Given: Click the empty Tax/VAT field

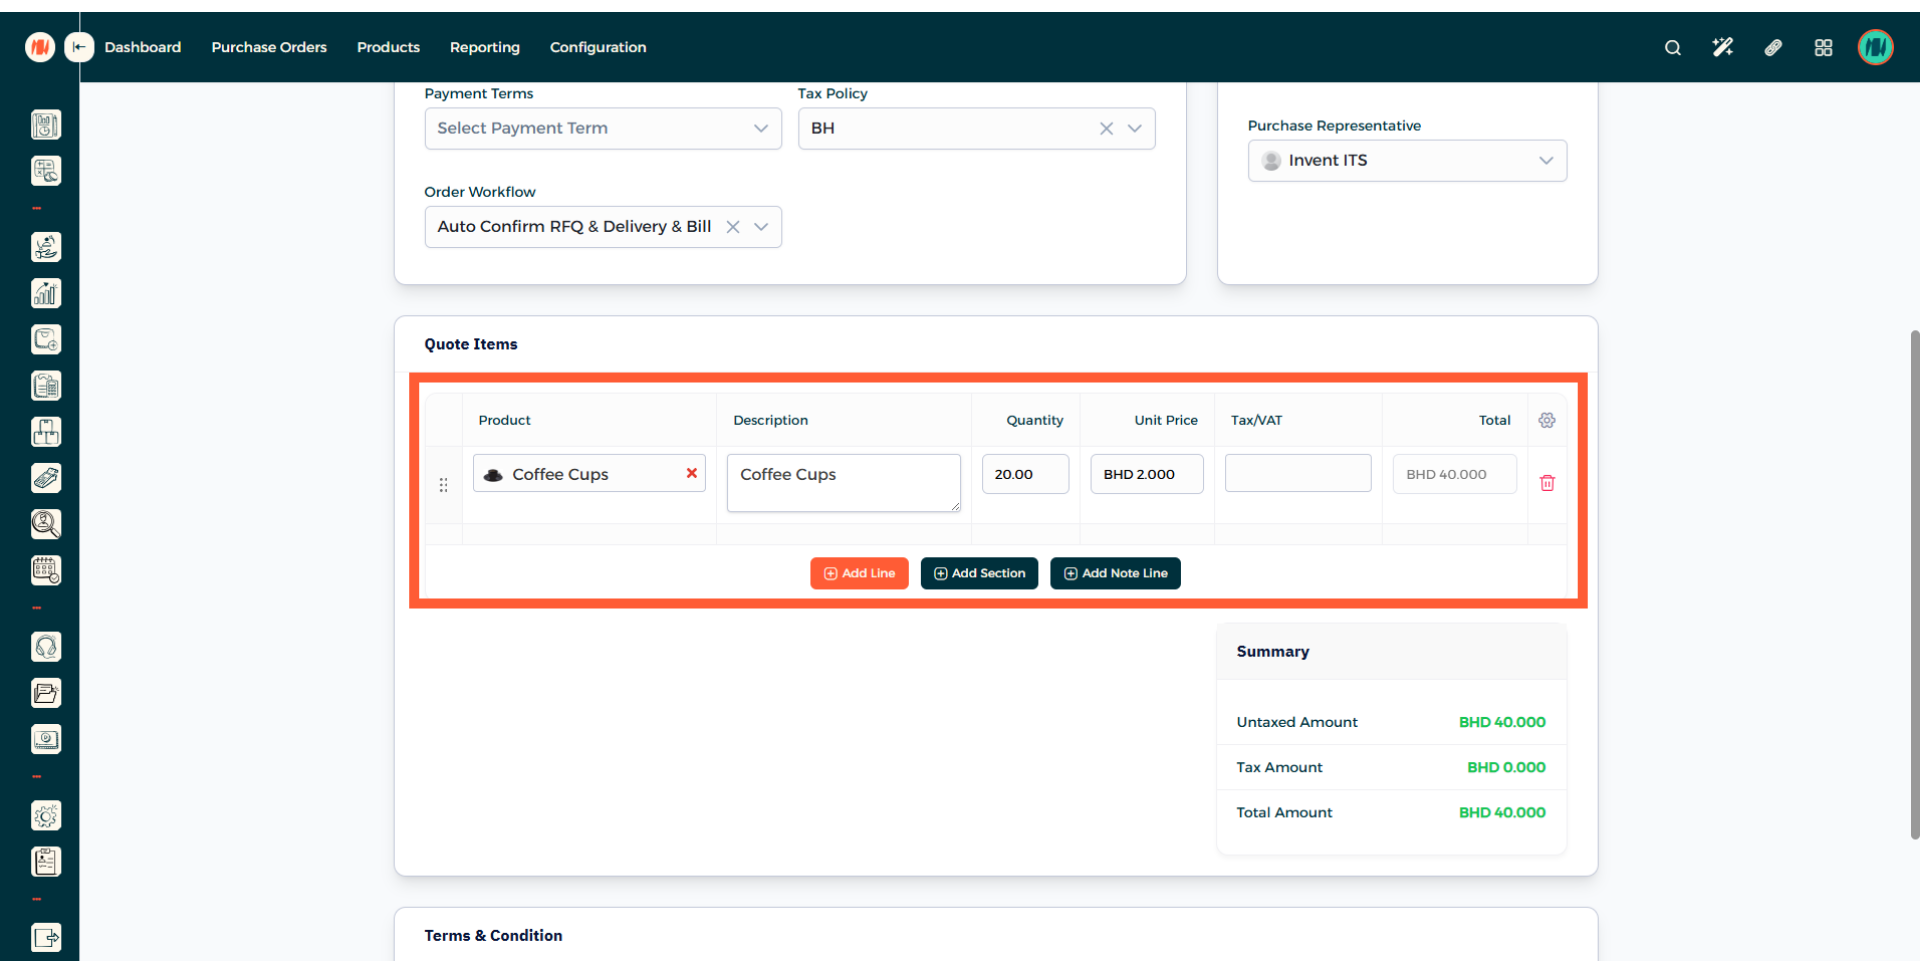Looking at the screenshot, I should 1297,474.
